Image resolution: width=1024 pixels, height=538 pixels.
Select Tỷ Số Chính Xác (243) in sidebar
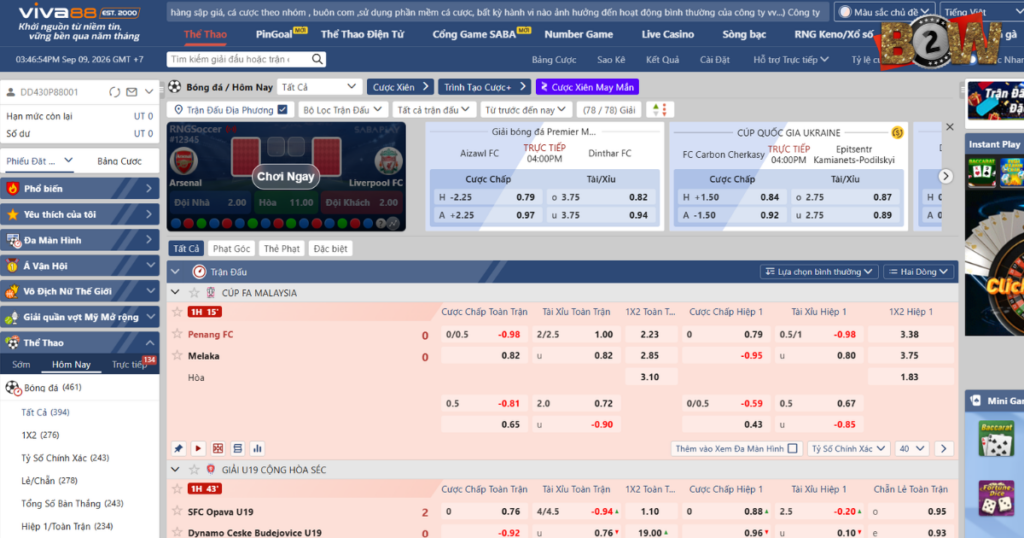coord(65,458)
